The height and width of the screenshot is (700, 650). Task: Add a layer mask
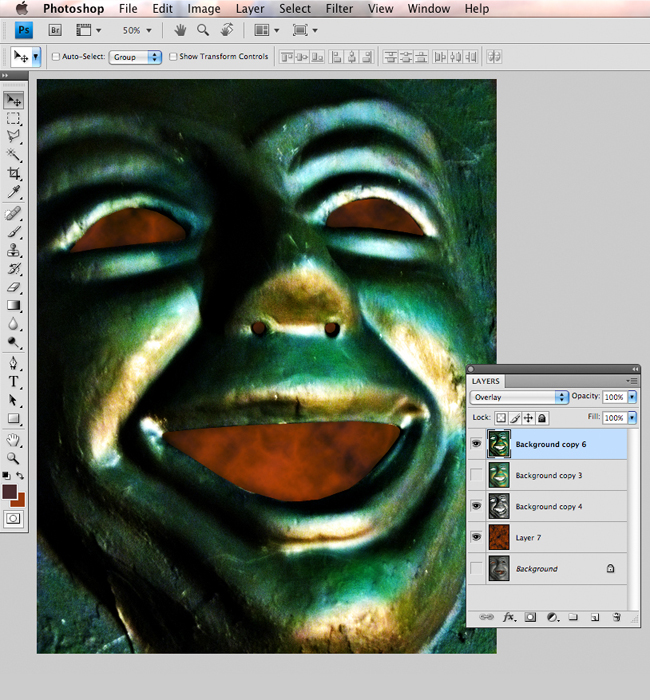click(530, 617)
